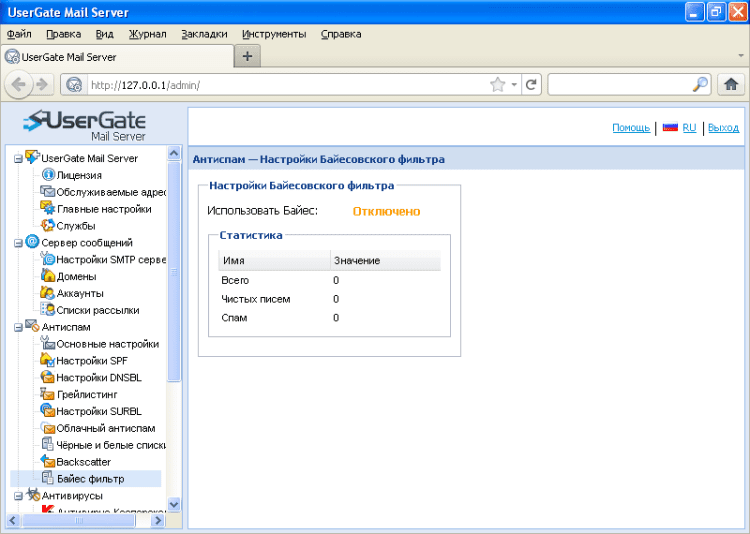750x534 pixels.
Task: Click the Настройки SPF icon
Action: coord(47,360)
